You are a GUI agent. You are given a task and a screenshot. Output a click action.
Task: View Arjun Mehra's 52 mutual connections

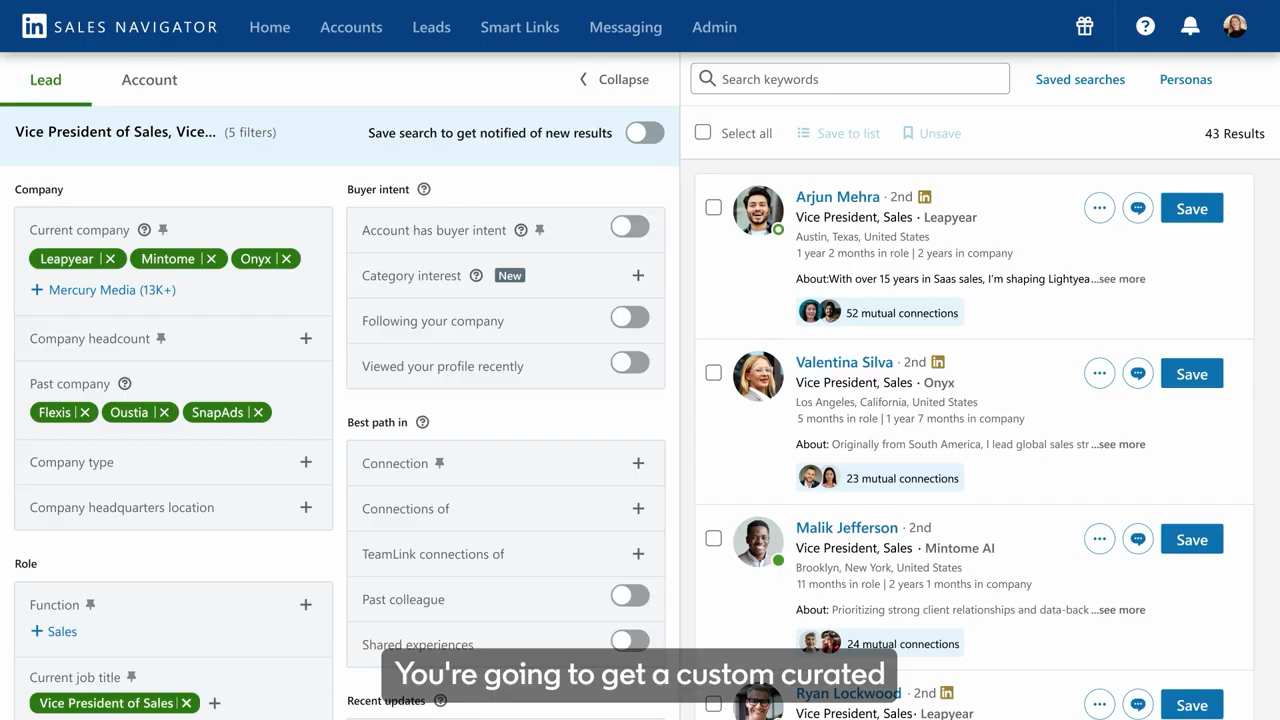[x=880, y=312]
